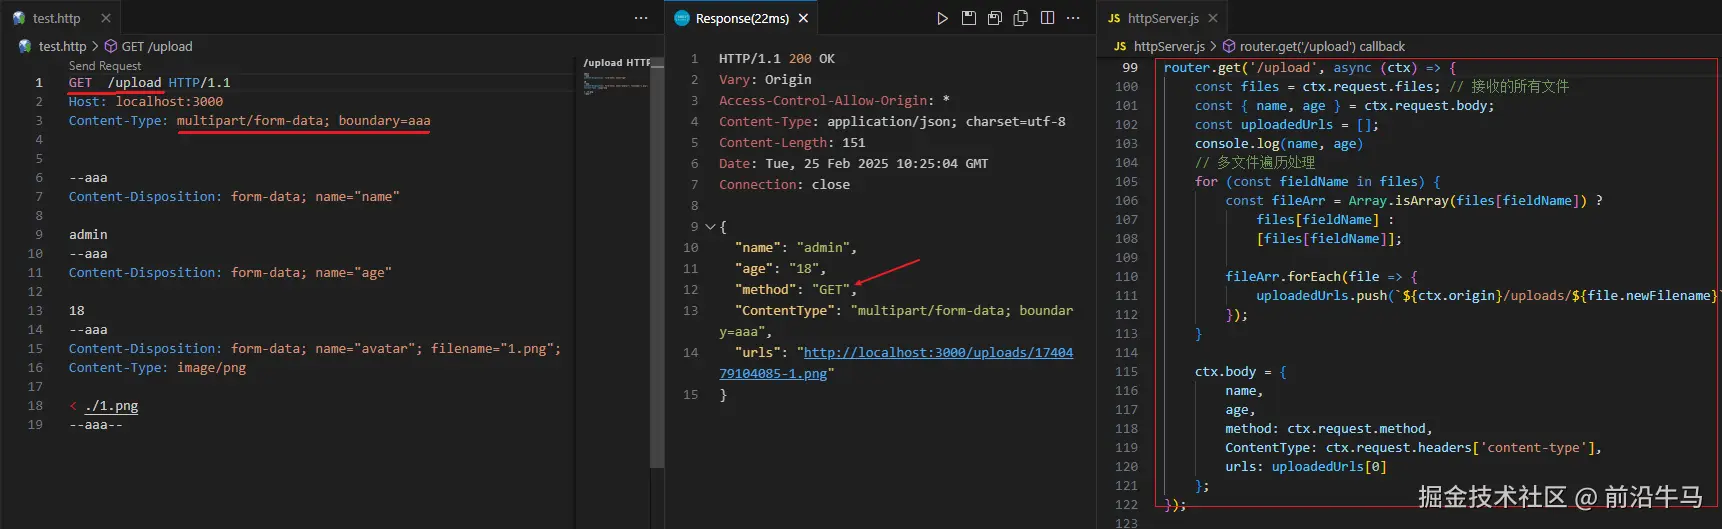This screenshot has height=529, width=1722.
Task: Click line number 99 in httpServer.js gutter
Action: [x=1130, y=67]
